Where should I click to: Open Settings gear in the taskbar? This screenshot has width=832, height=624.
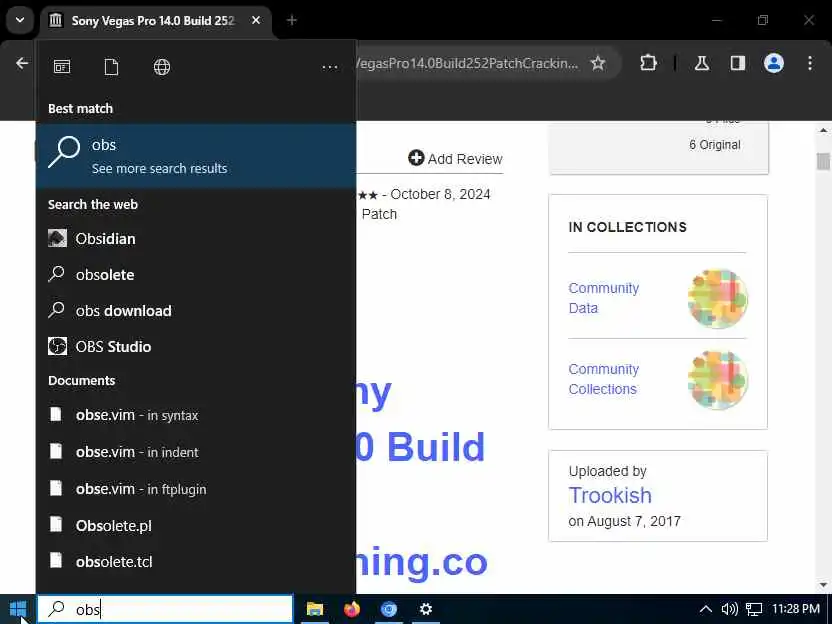coord(426,609)
